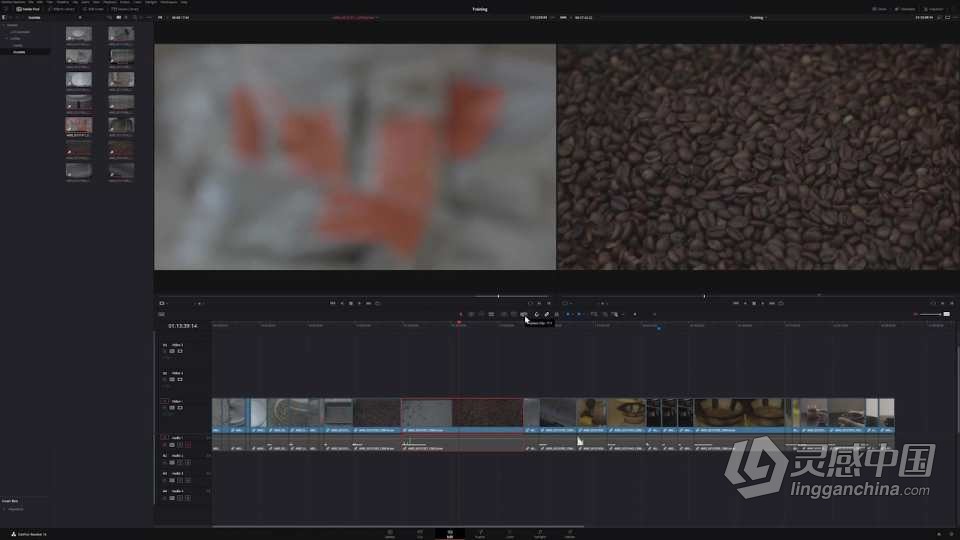960x540 pixels.
Task: Open the timeline name dropdown labeled Training
Action: 758,18
